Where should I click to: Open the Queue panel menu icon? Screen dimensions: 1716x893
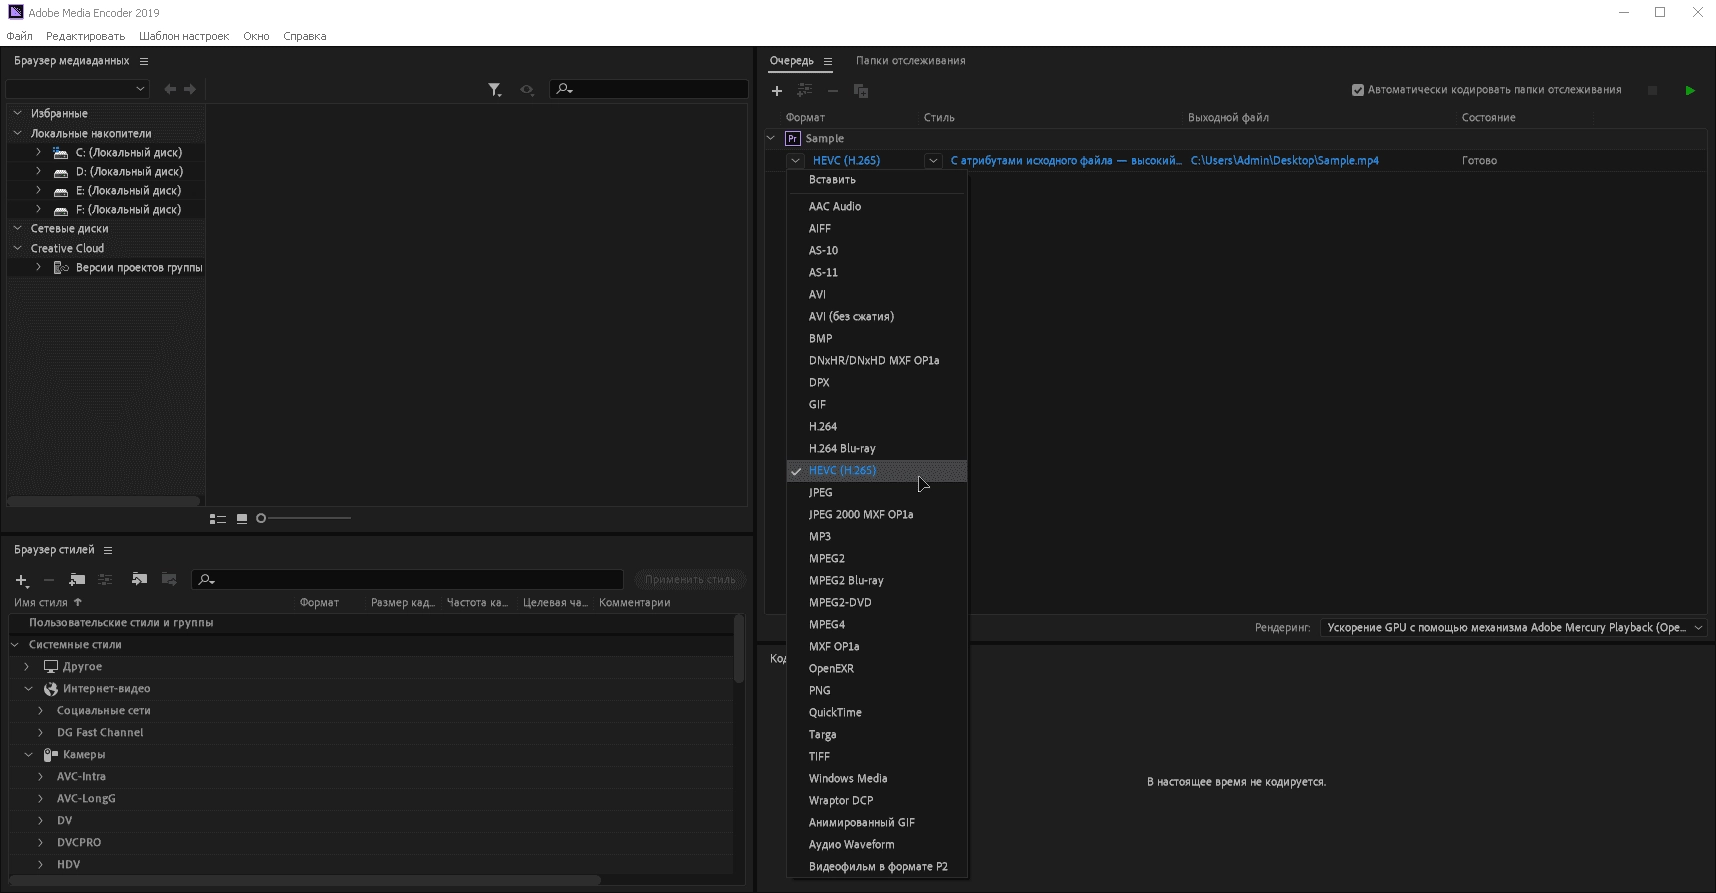[x=828, y=61]
